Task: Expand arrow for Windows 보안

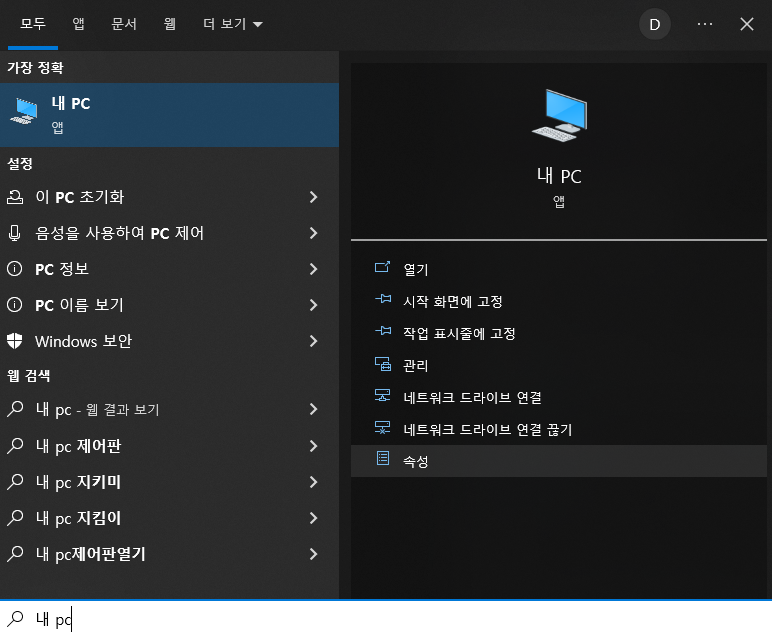Action: tap(313, 341)
